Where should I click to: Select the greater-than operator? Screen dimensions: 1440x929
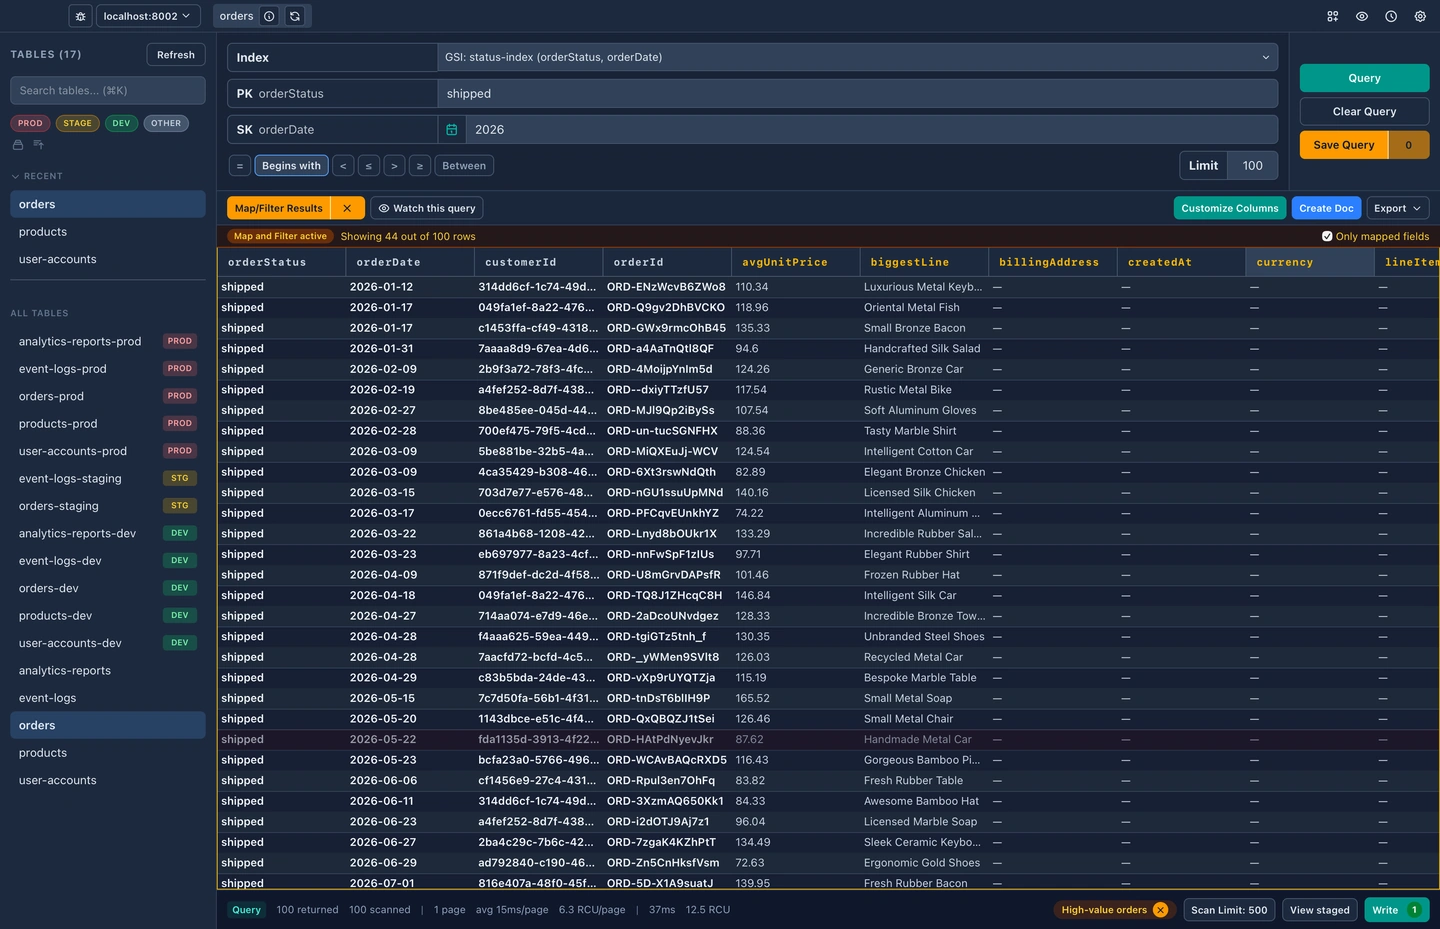(x=394, y=166)
